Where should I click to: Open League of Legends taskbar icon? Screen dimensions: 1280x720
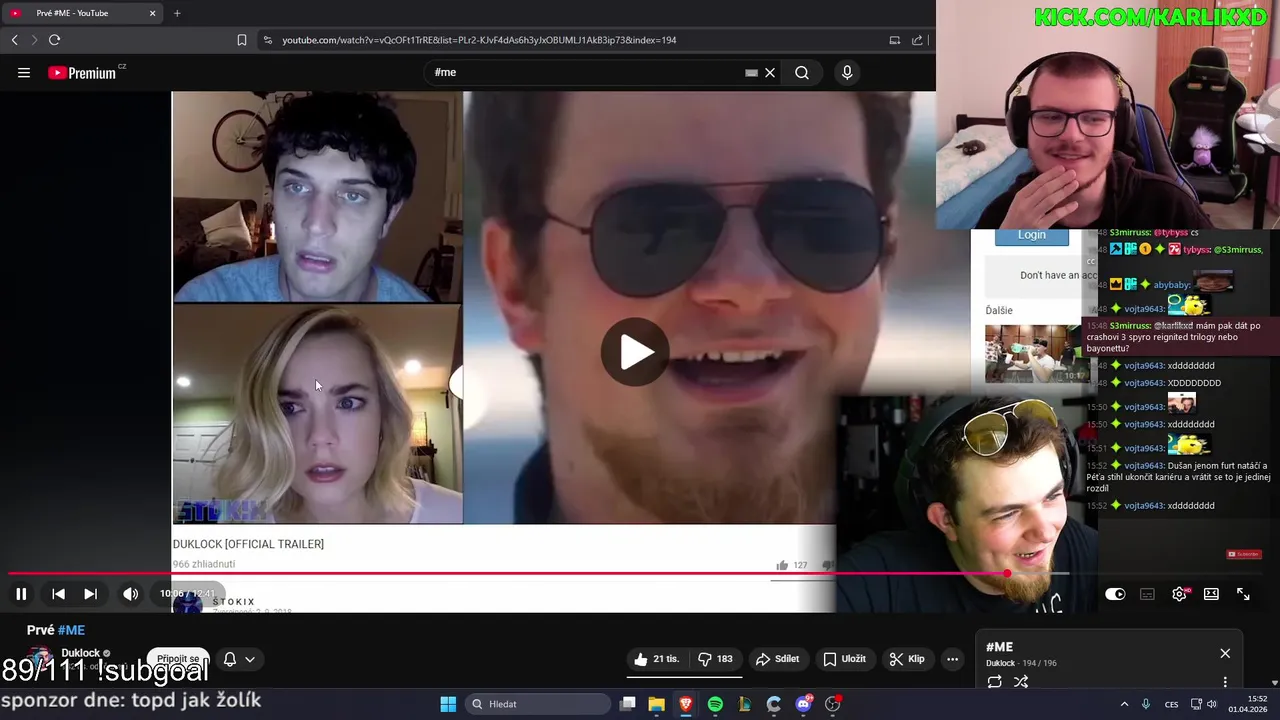744,704
